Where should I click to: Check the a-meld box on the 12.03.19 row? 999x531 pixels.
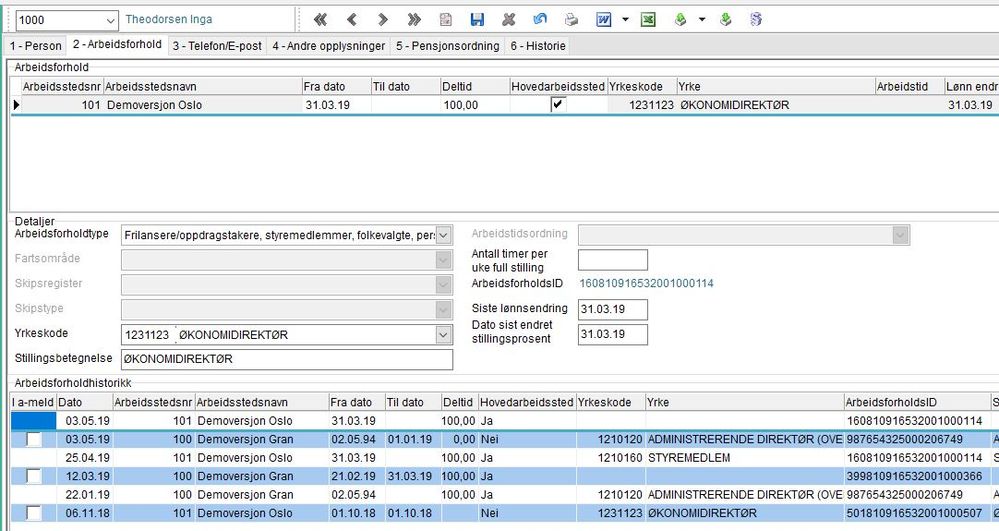(33, 476)
